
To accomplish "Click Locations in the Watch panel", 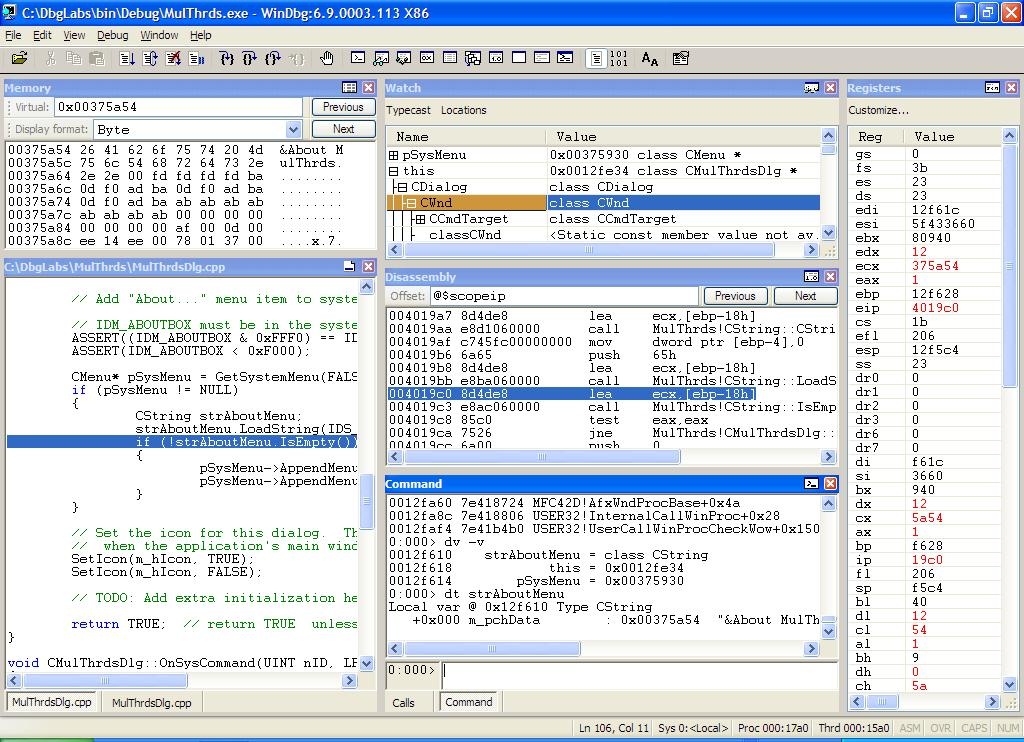I will point(464,110).
